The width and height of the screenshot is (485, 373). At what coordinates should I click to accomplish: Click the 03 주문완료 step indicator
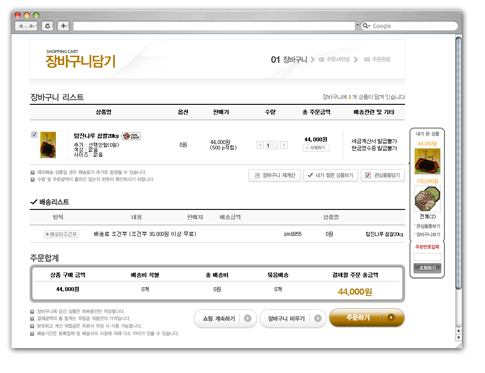coord(377,59)
